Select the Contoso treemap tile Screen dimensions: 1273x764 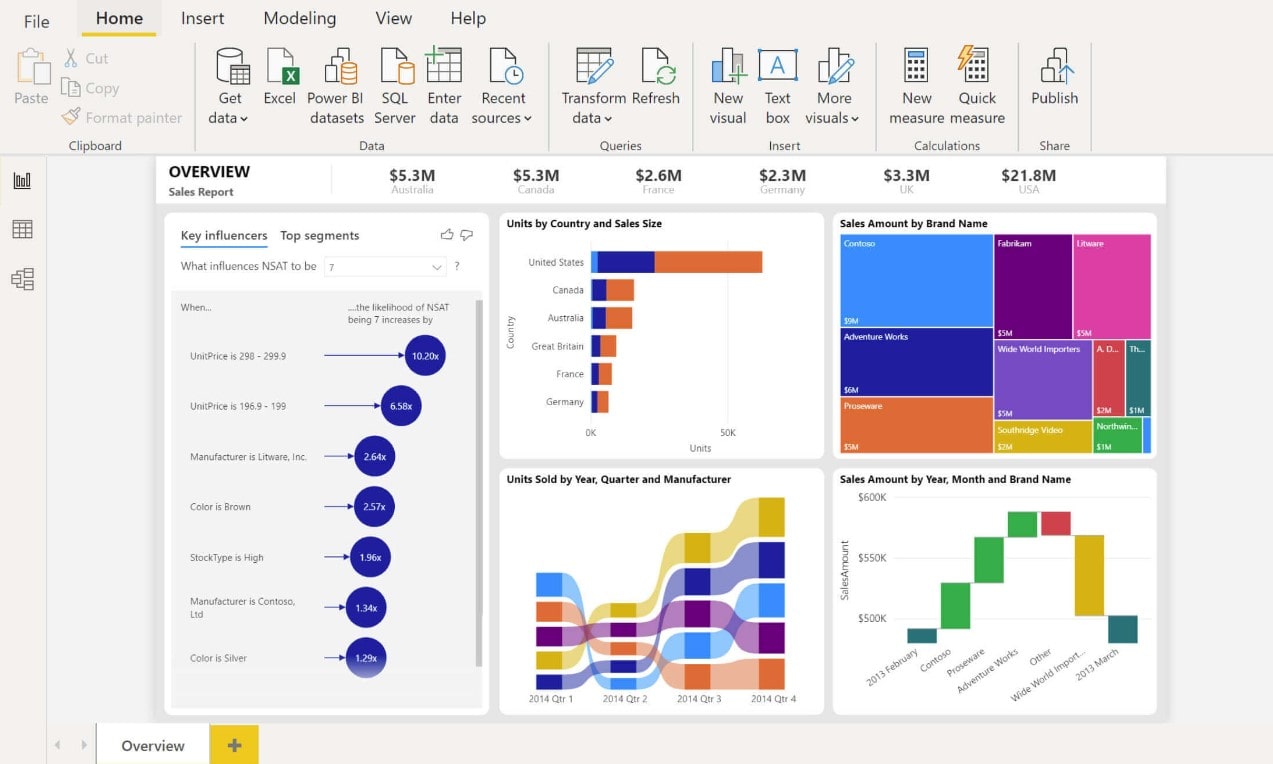[x=916, y=281]
